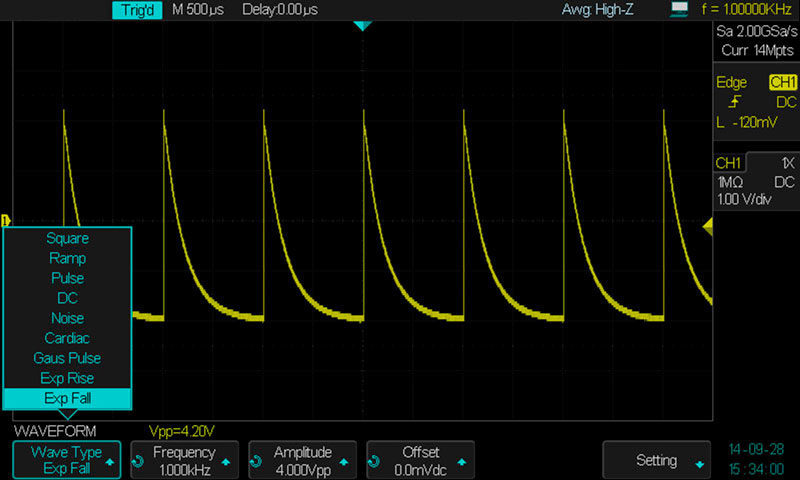Select Noise in the wave type list

[x=67, y=318]
